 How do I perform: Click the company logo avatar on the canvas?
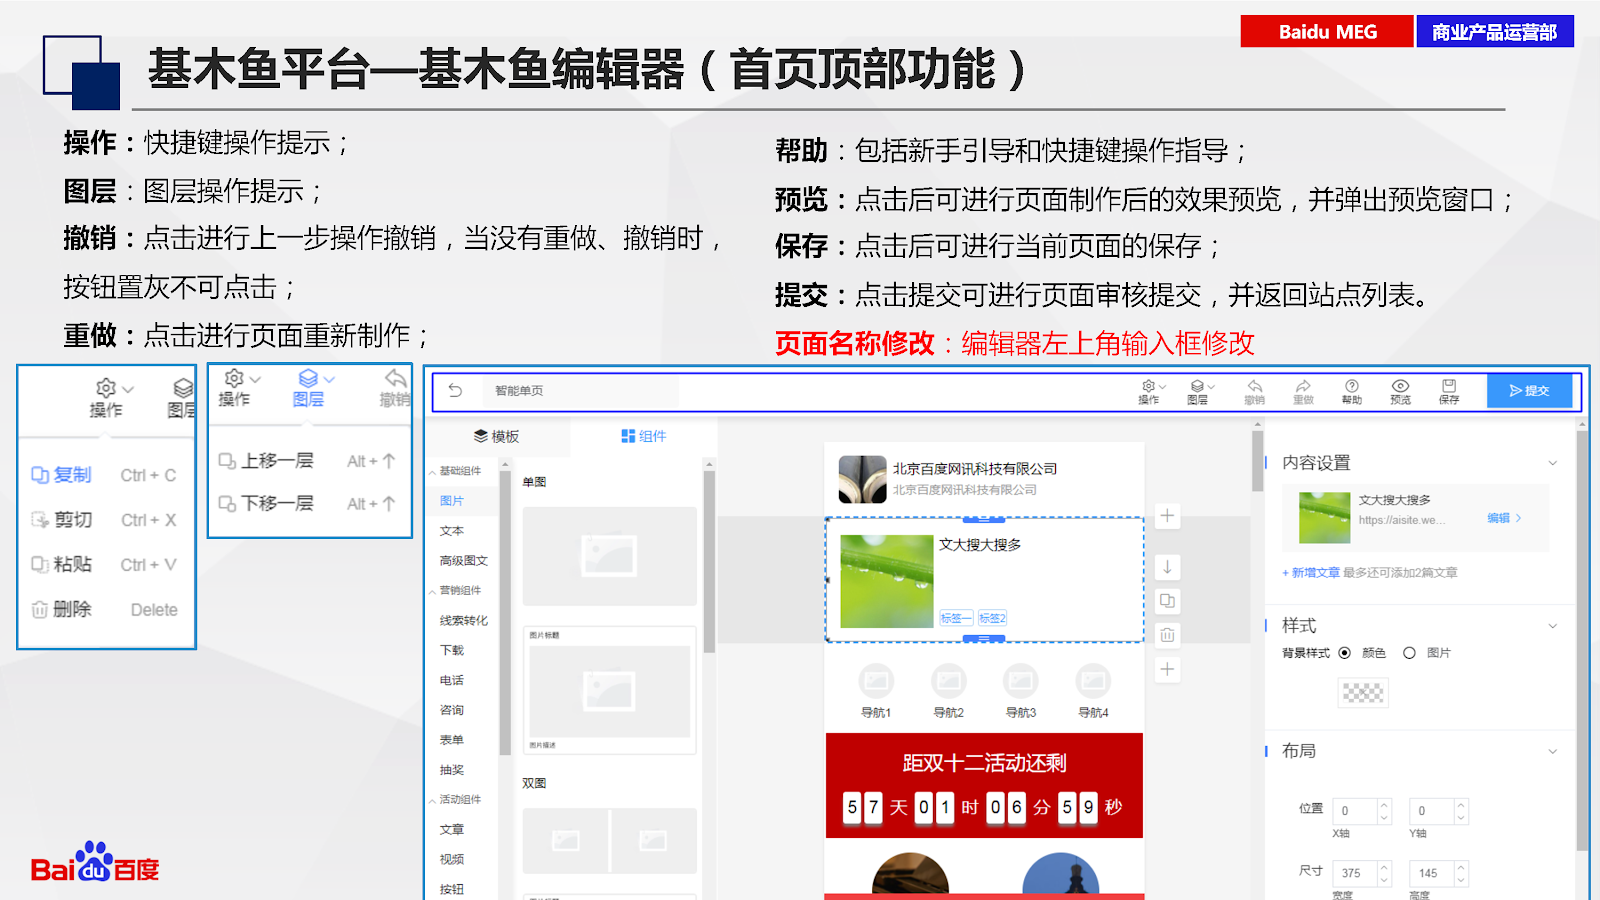coord(862,479)
